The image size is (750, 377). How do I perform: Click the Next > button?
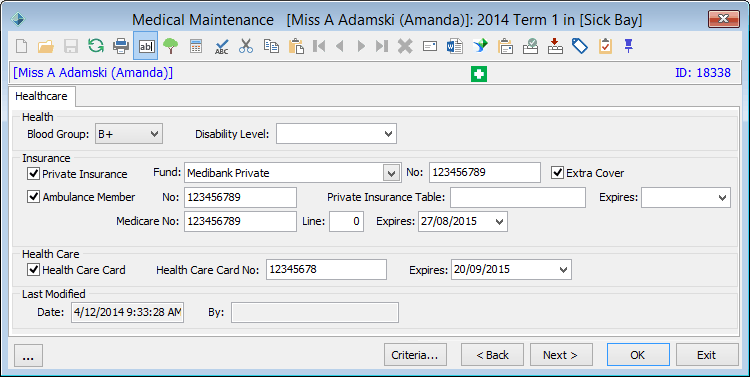tap(561, 355)
